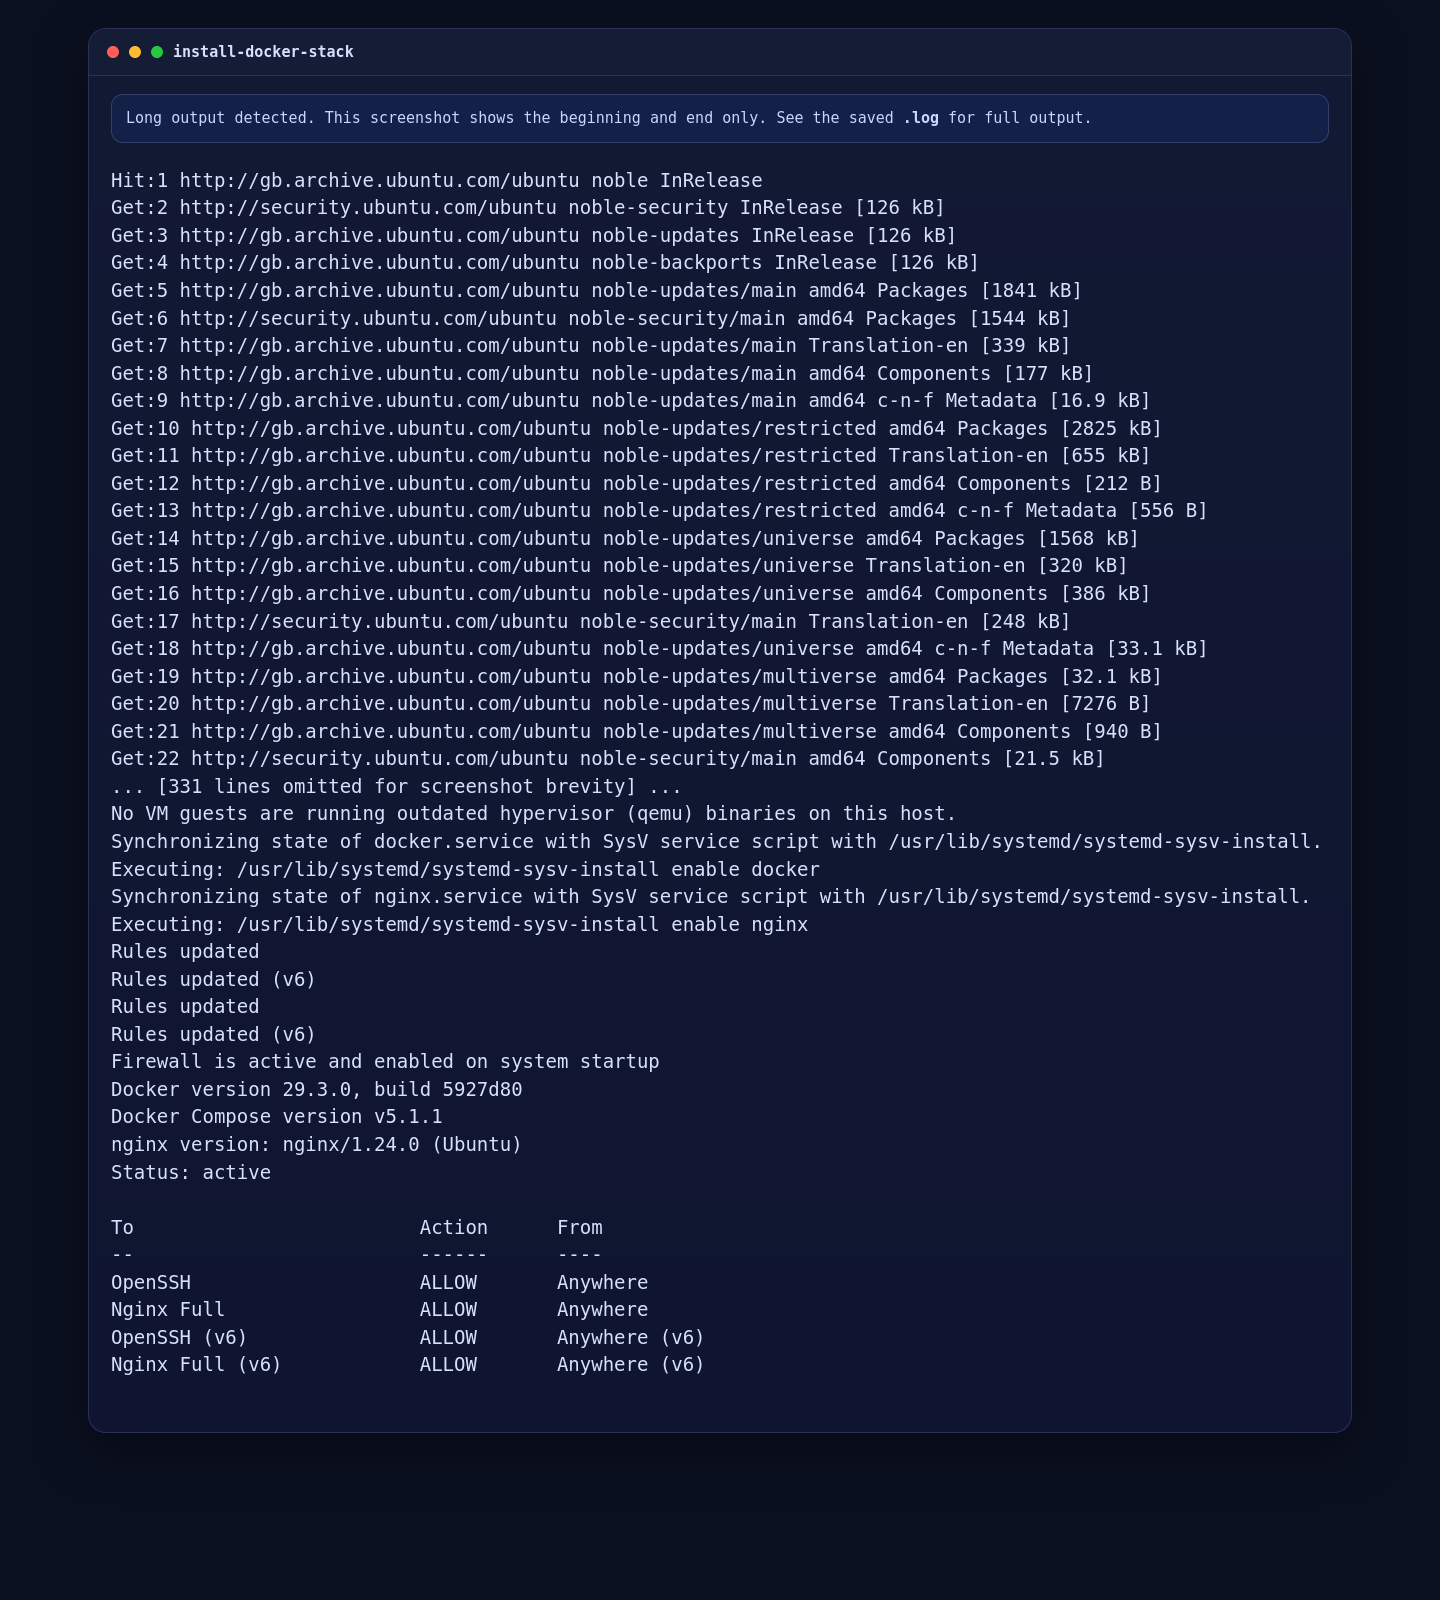Click the 'Long output detected' notice banner

[720, 118]
